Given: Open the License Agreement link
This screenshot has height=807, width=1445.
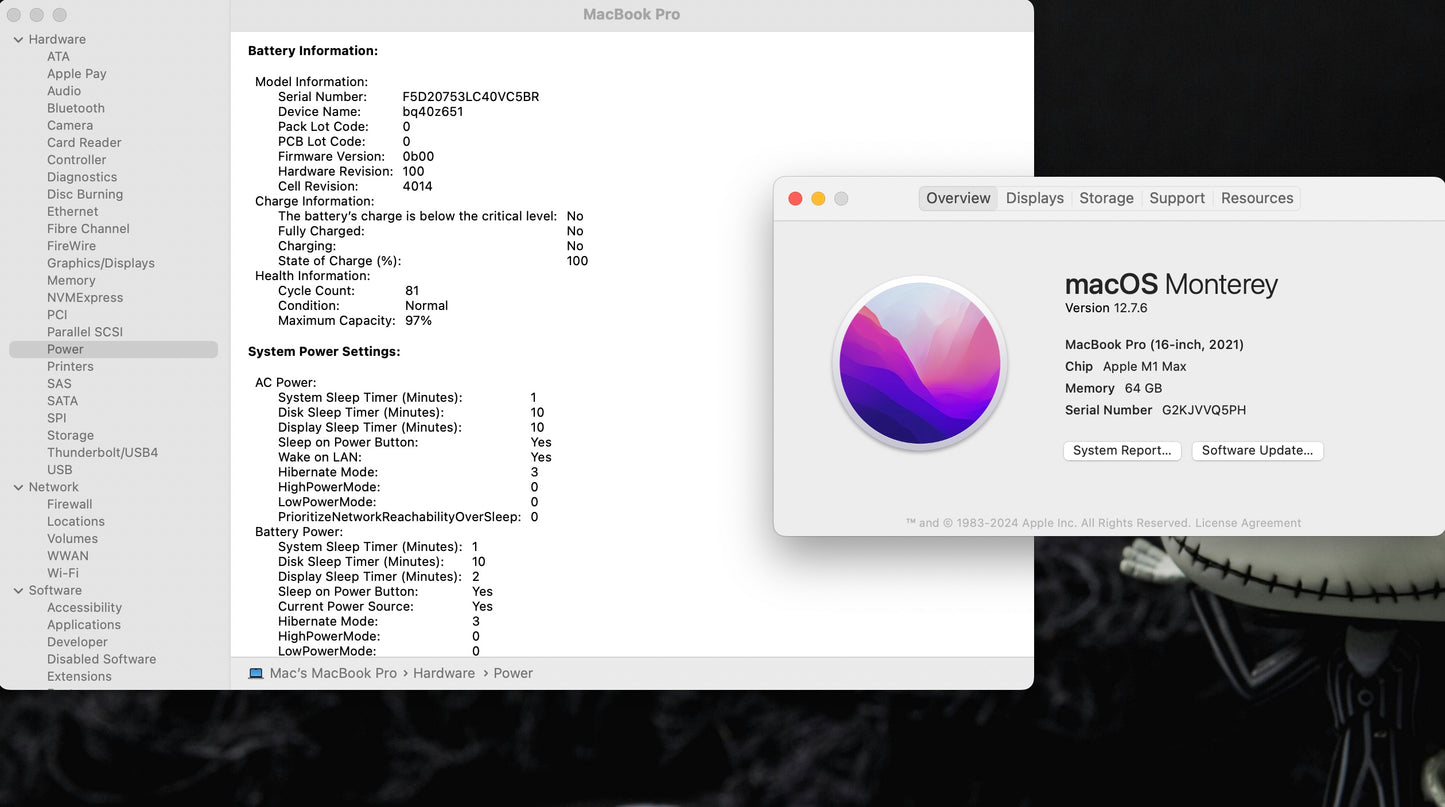Looking at the screenshot, I should click(1248, 523).
